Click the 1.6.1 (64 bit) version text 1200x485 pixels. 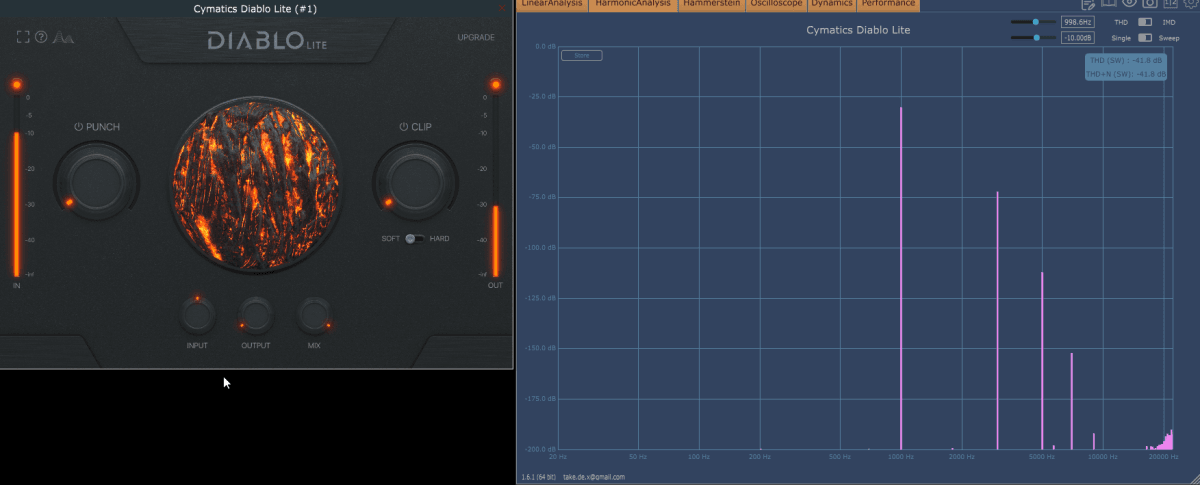(537, 477)
